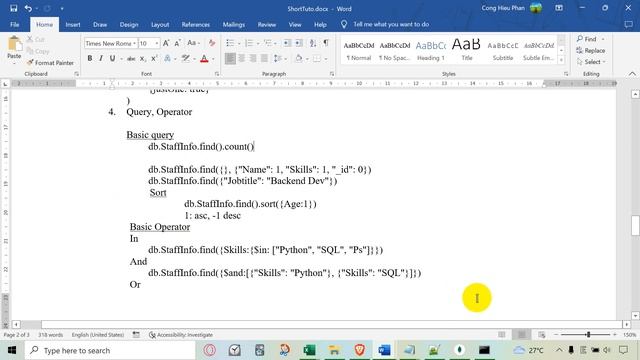
Task: Expand text highlight color options arrow
Action: pyautogui.click(x=195, y=59)
